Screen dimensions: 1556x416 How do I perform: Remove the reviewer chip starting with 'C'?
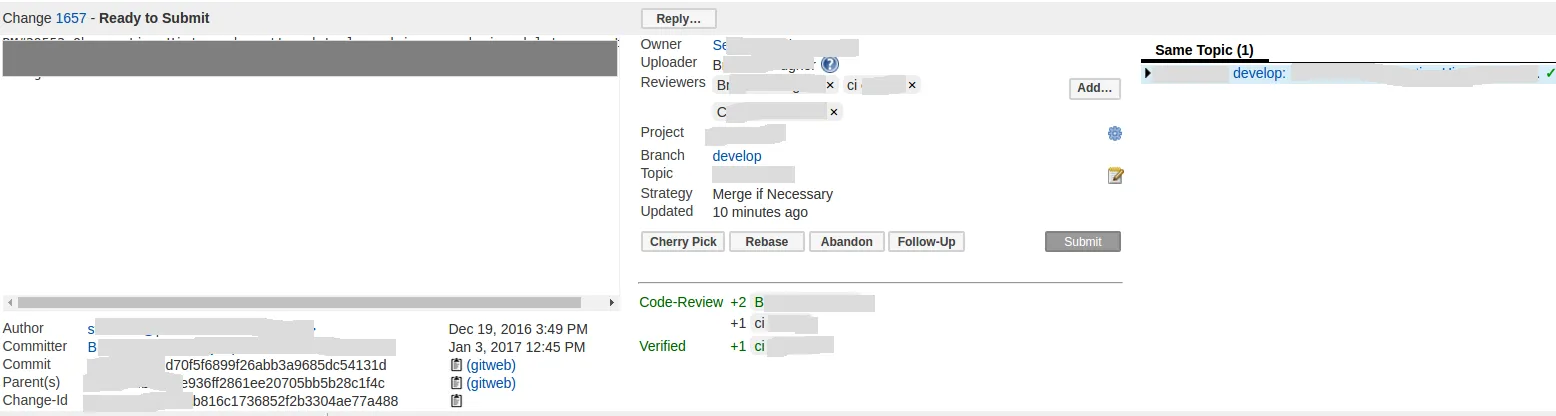[x=833, y=112]
